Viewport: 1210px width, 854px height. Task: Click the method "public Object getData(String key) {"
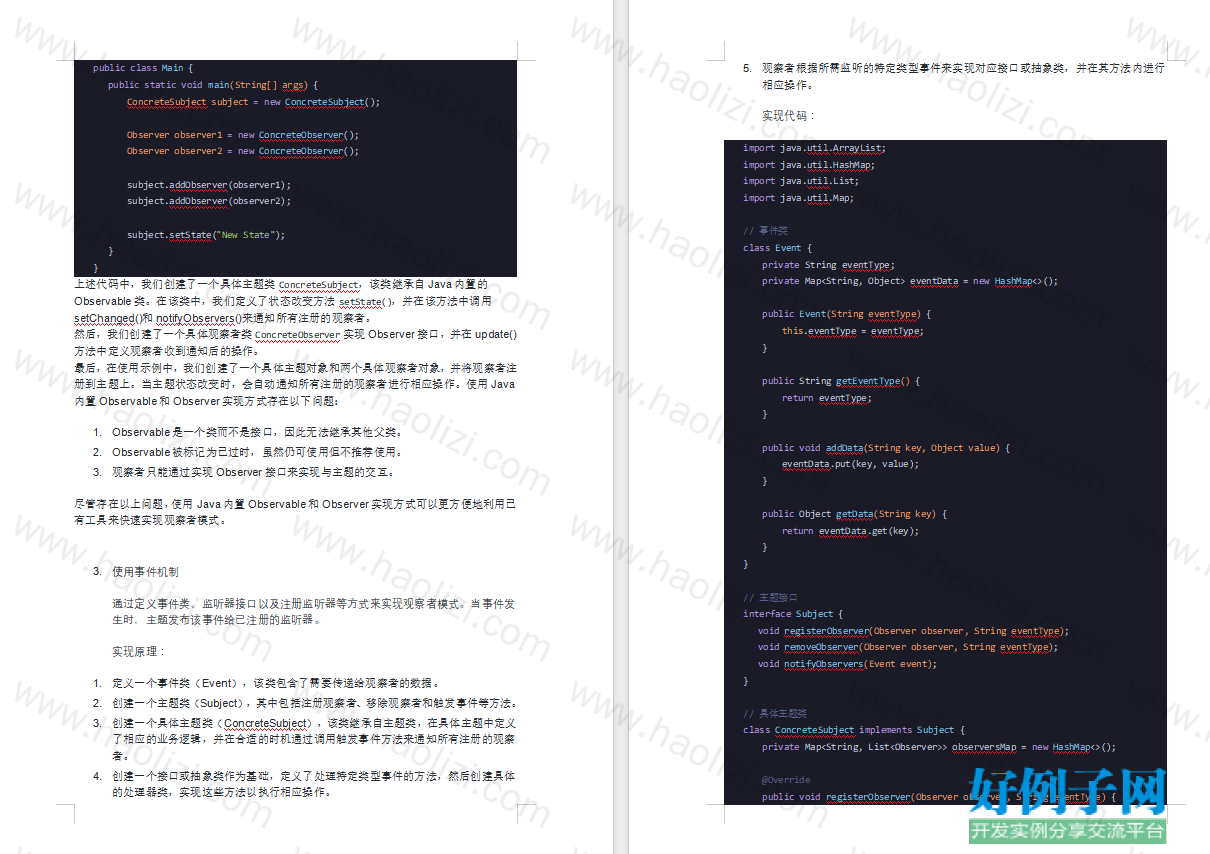(x=854, y=514)
